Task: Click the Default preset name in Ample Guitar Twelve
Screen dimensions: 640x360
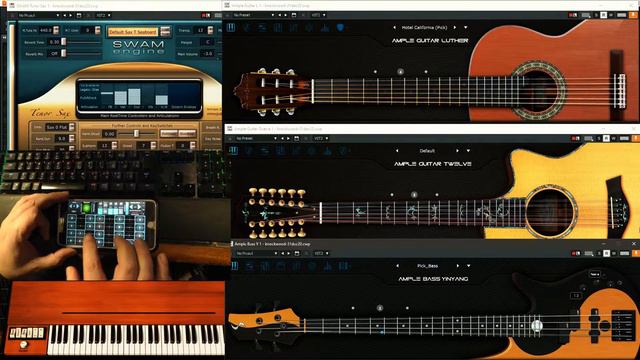Action: pyautogui.click(x=427, y=151)
